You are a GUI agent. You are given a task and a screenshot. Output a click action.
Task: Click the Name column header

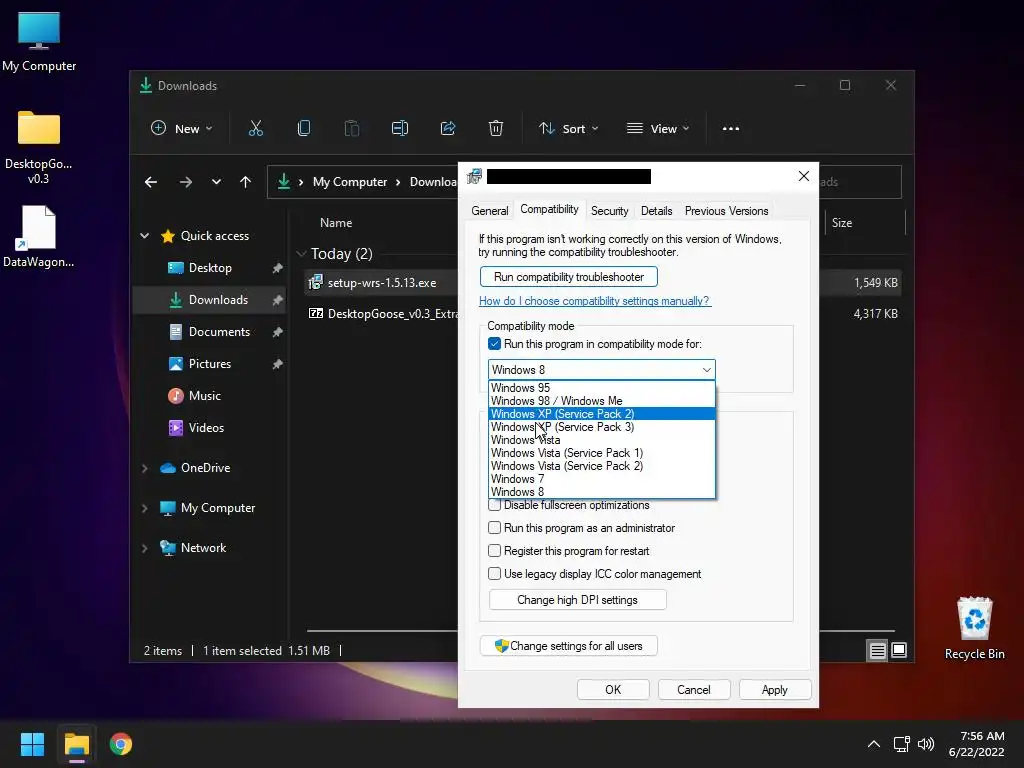tap(336, 223)
